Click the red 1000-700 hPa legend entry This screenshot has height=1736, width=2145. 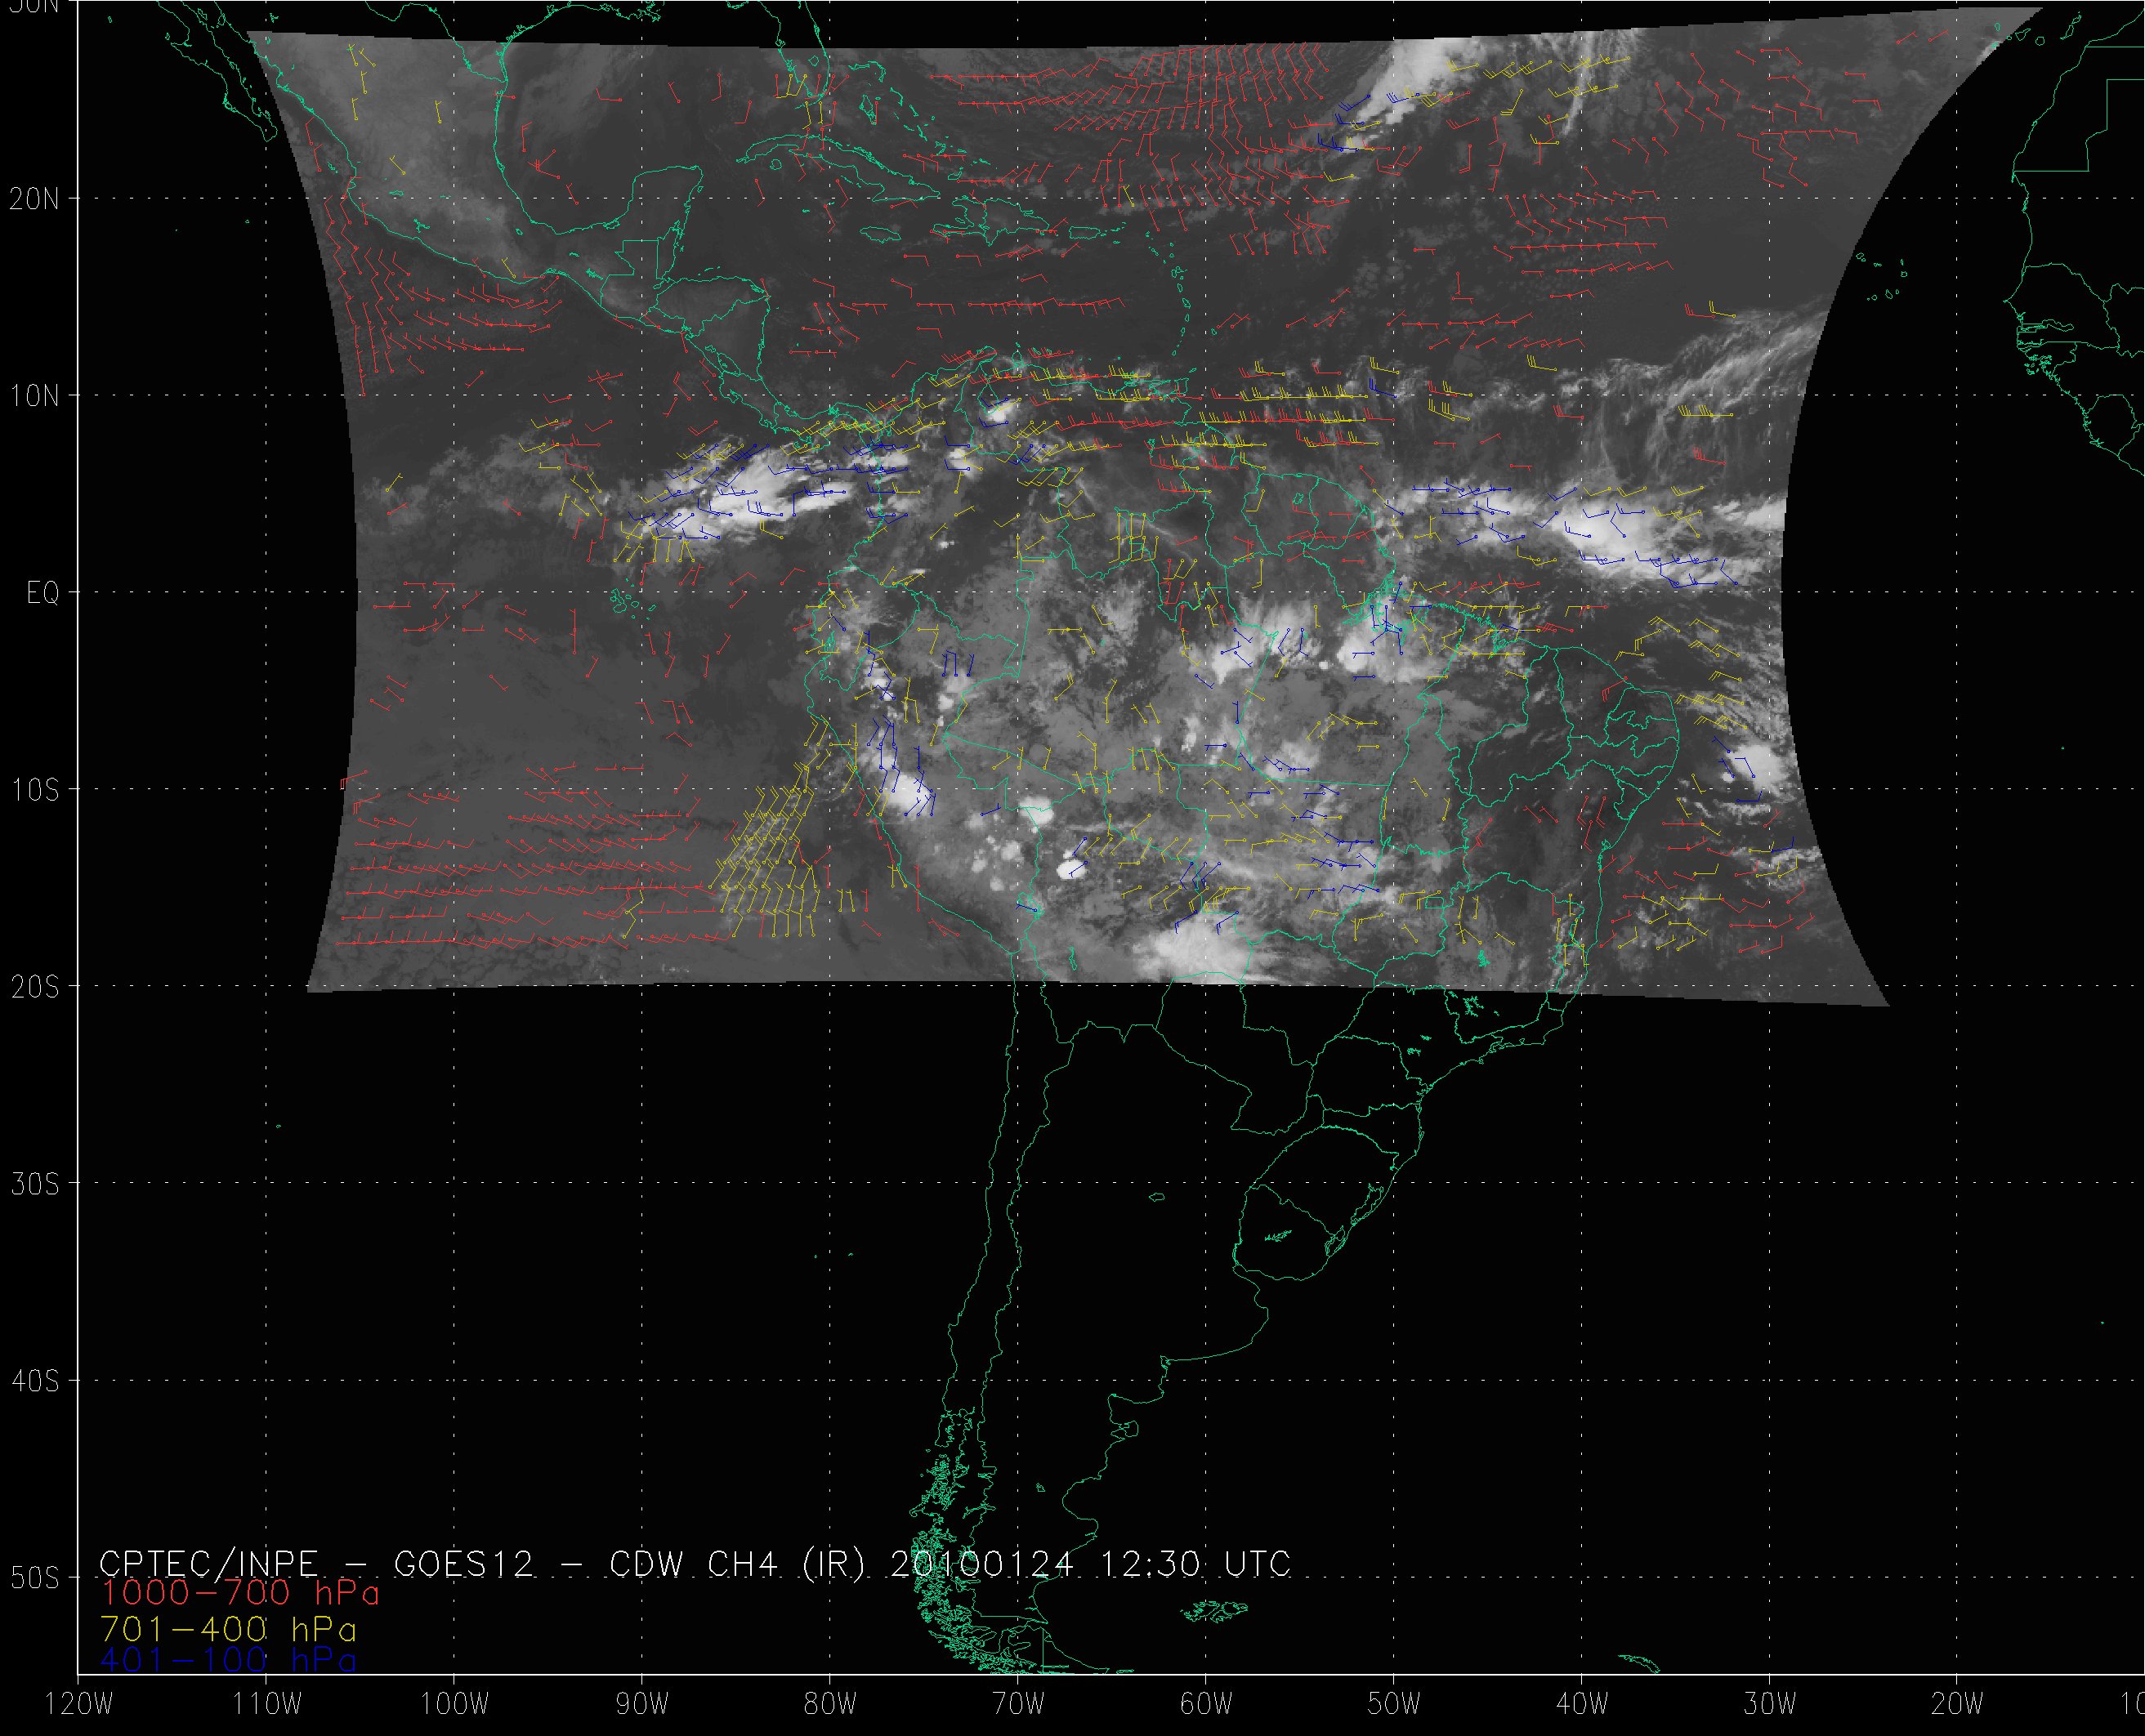point(240,1593)
